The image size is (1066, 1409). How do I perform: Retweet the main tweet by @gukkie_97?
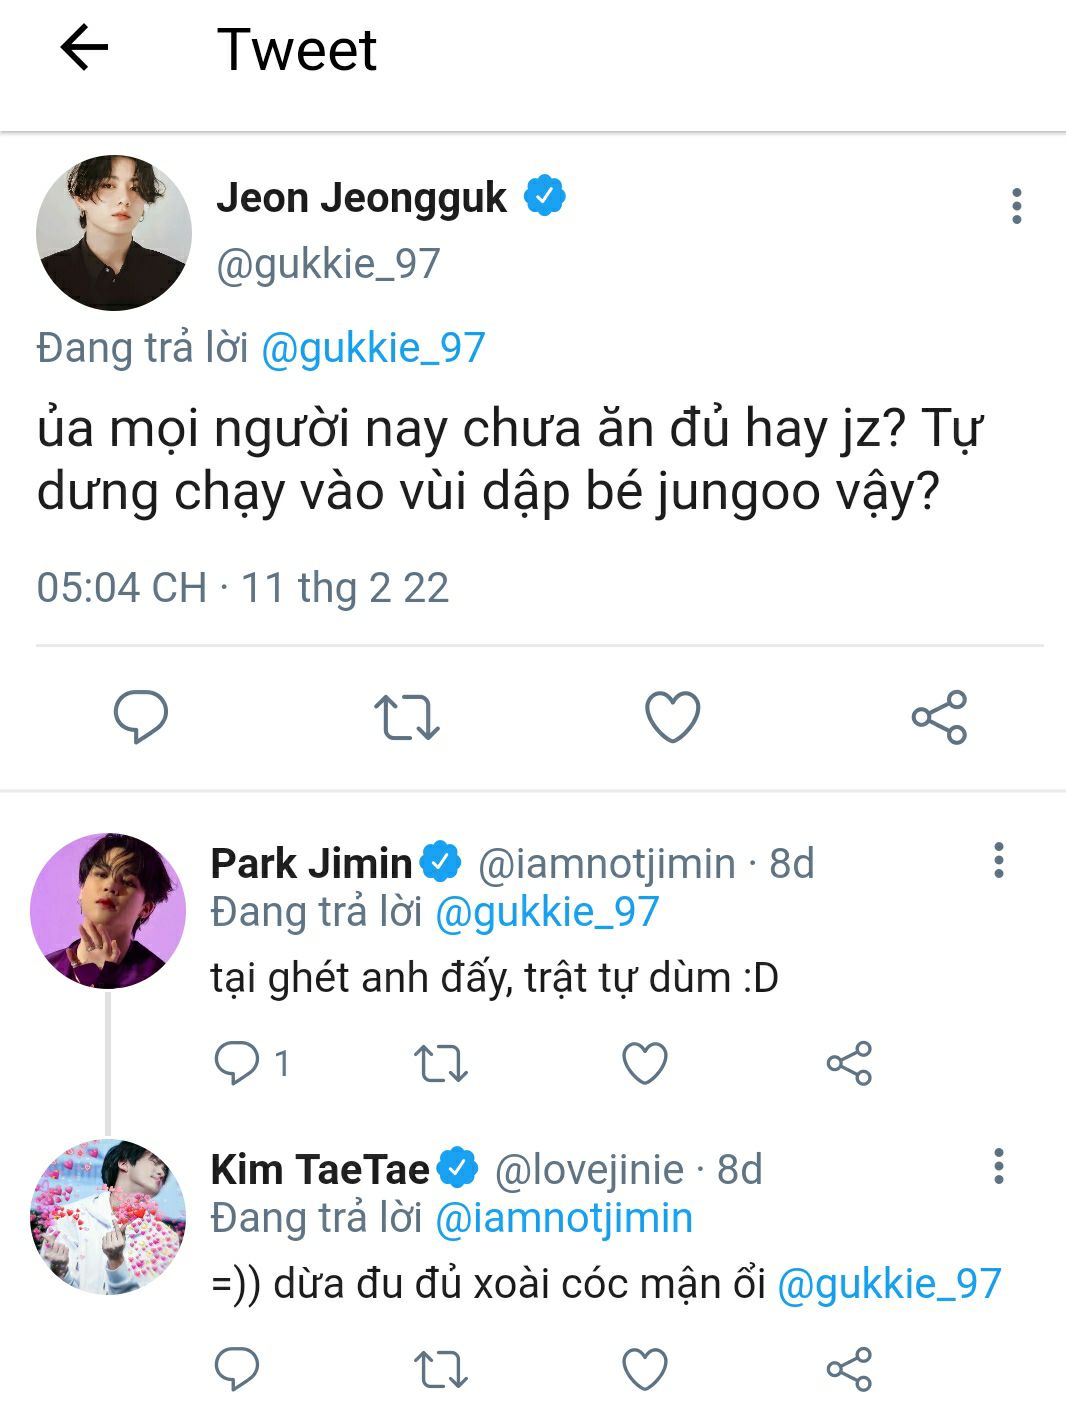(406, 717)
